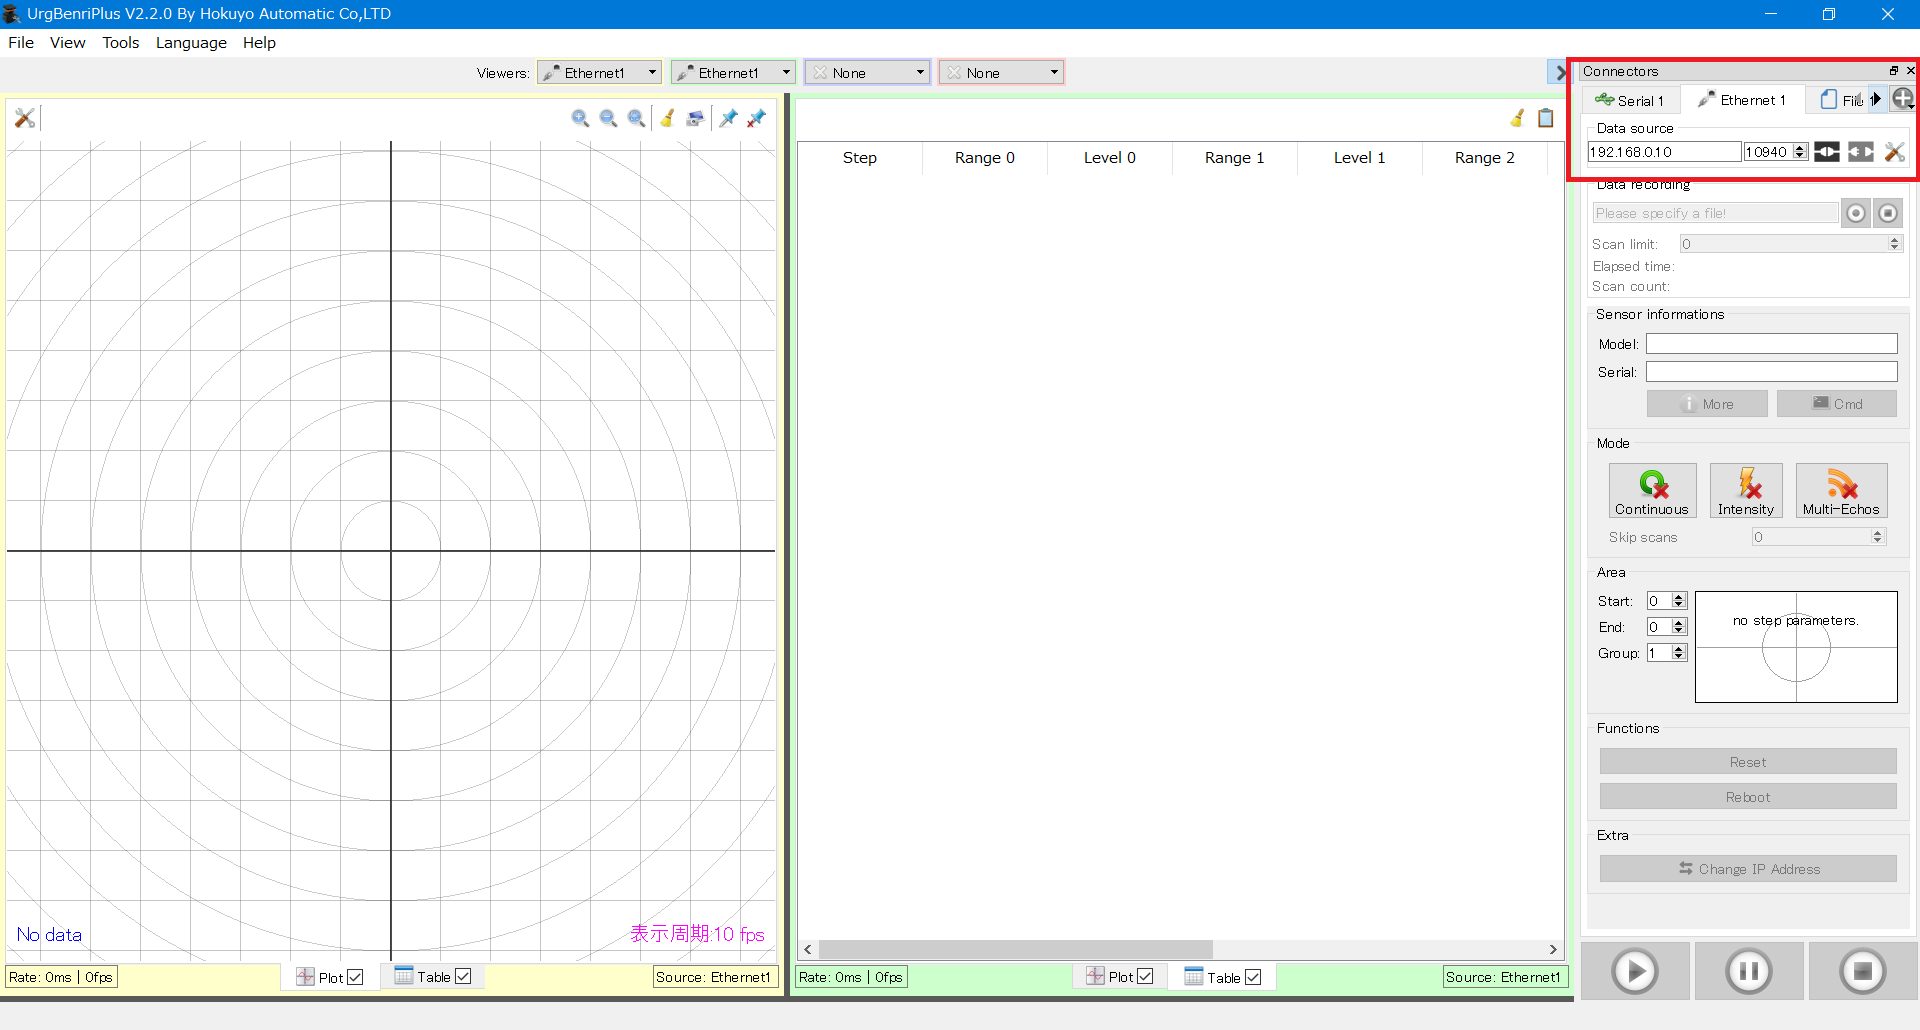Toggle Table checkbox in right viewer
Image resolution: width=1920 pixels, height=1030 pixels.
tap(1253, 977)
